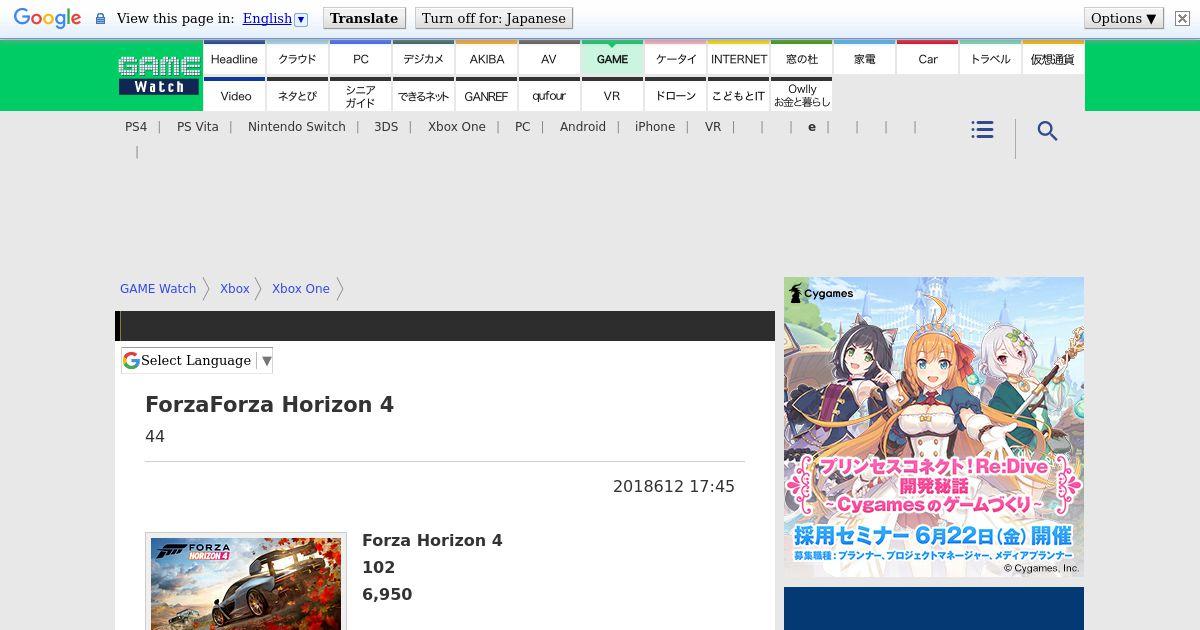Click Turn off for: Japanese button

point(494,18)
